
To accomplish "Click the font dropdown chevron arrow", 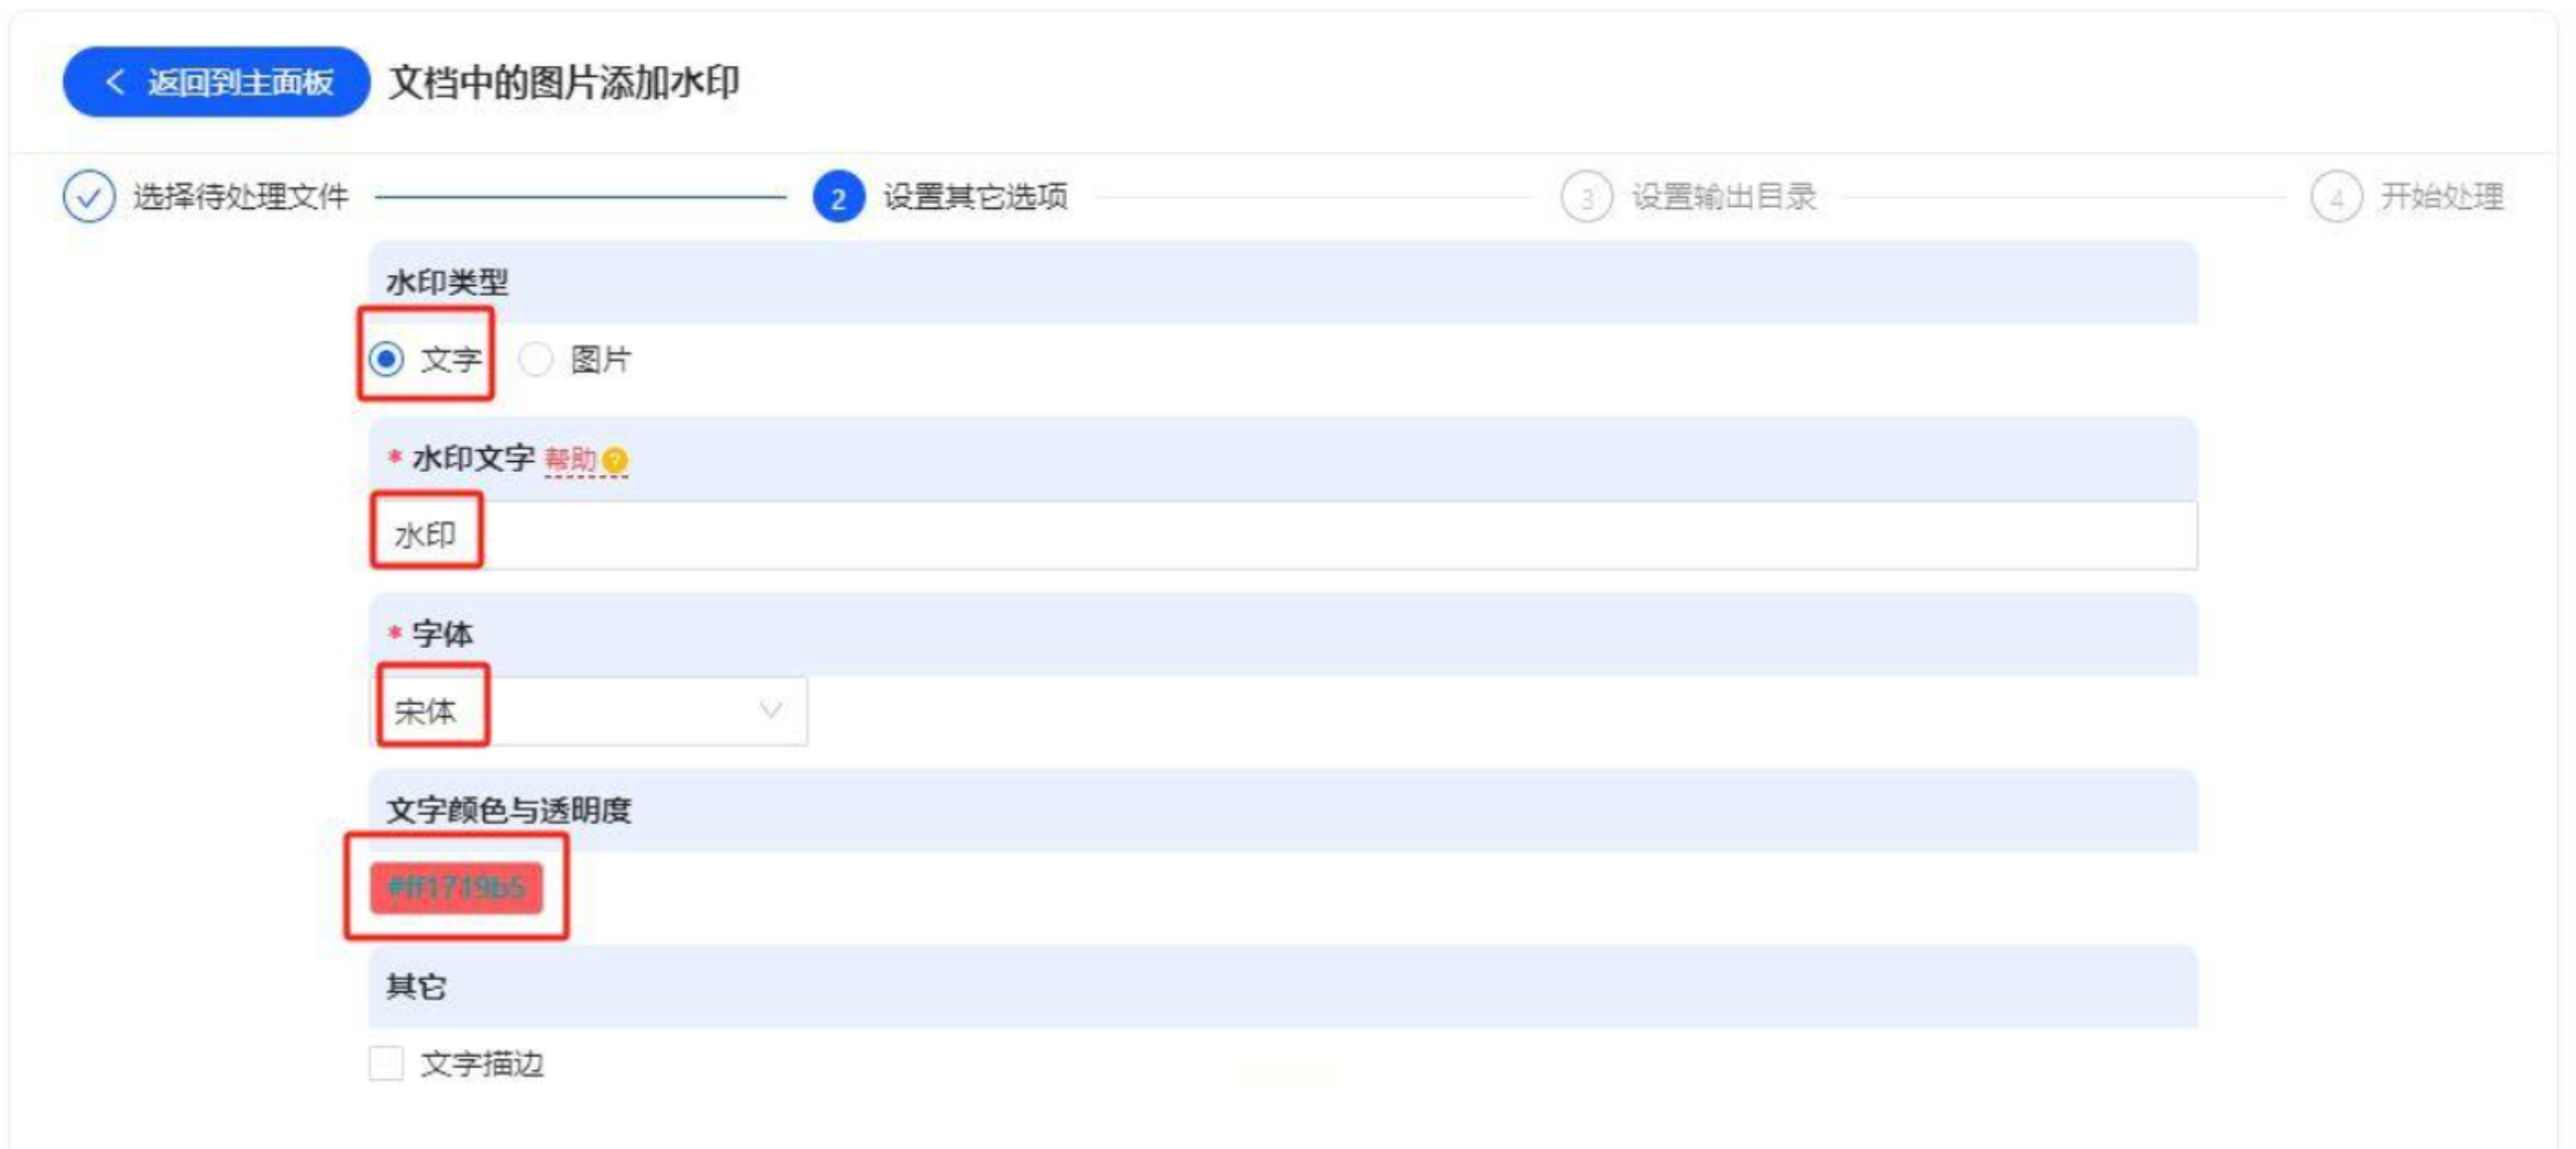I will pyautogui.click(x=770, y=710).
